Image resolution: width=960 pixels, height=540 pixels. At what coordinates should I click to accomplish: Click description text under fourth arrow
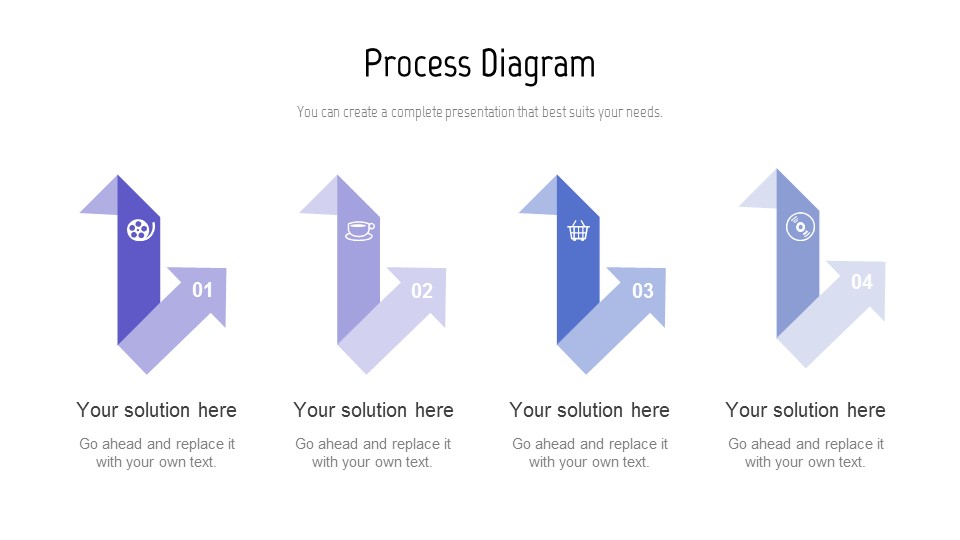tap(806, 452)
